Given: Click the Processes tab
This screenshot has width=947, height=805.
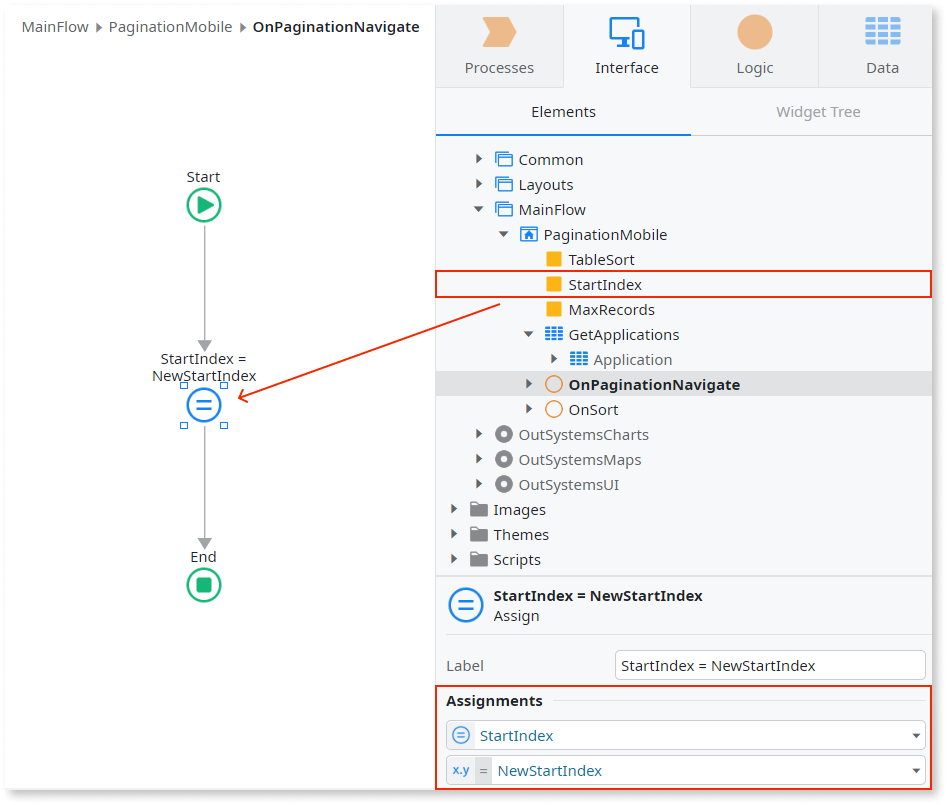Looking at the screenshot, I should coord(499,48).
